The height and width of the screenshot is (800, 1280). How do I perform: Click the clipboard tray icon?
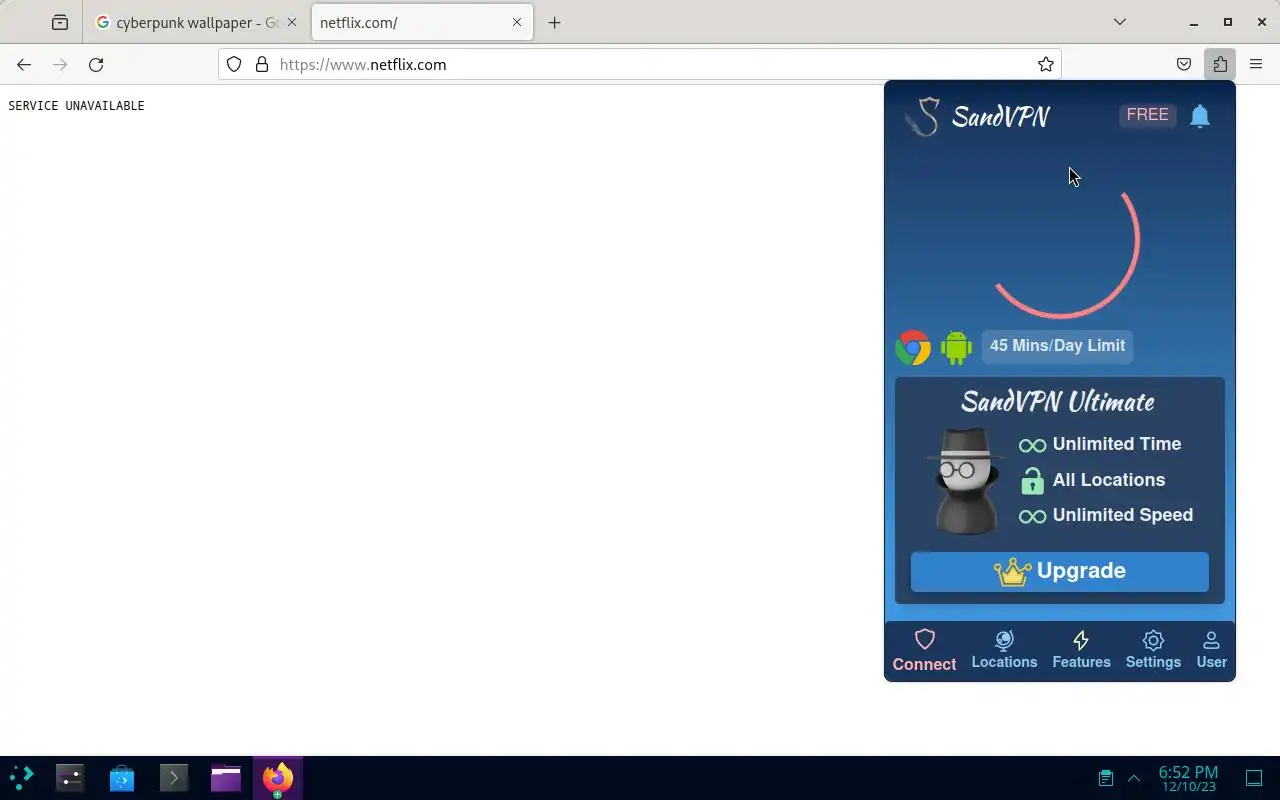1106,778
